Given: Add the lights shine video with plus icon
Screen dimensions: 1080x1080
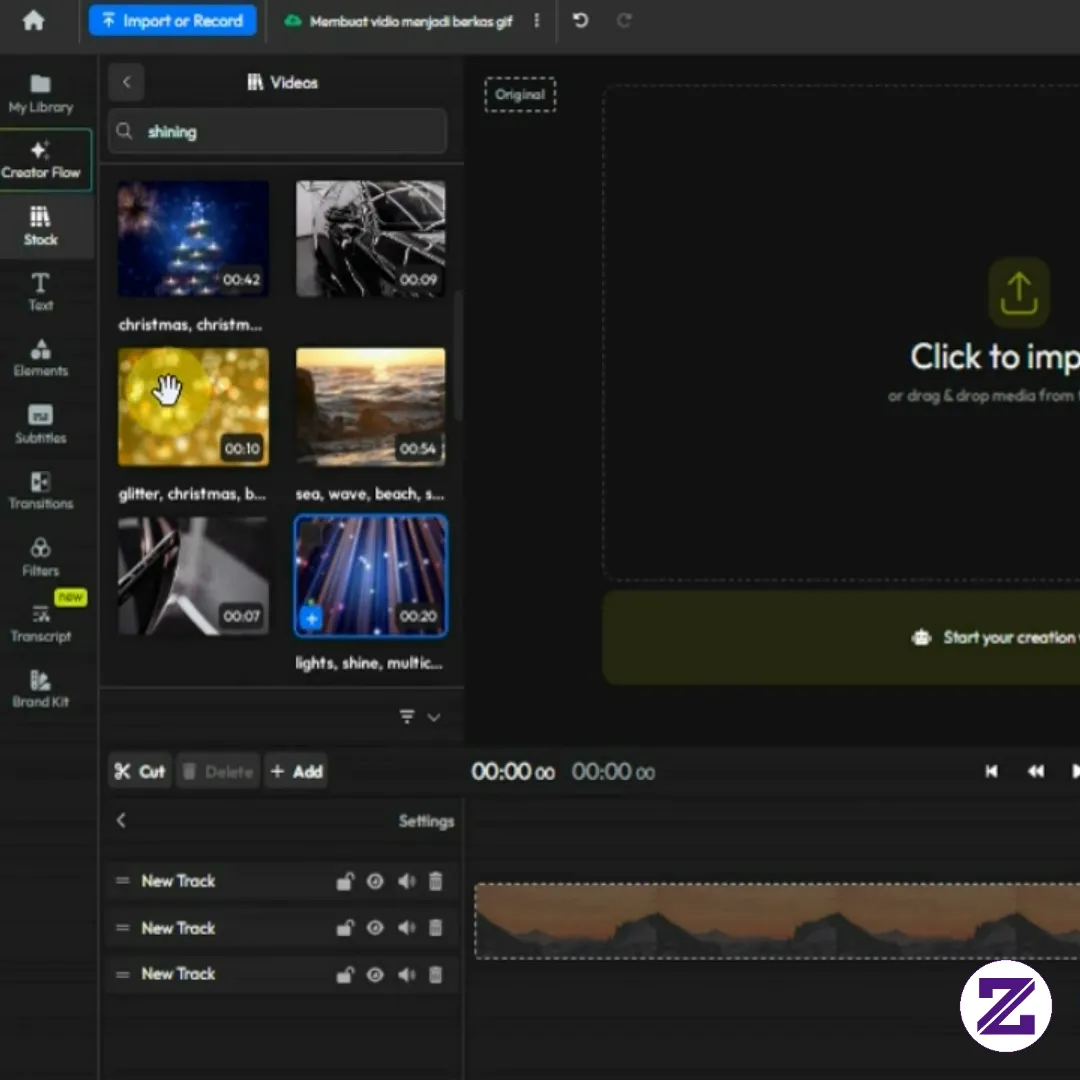Looking at the screenshot, I should pos(311,619).
